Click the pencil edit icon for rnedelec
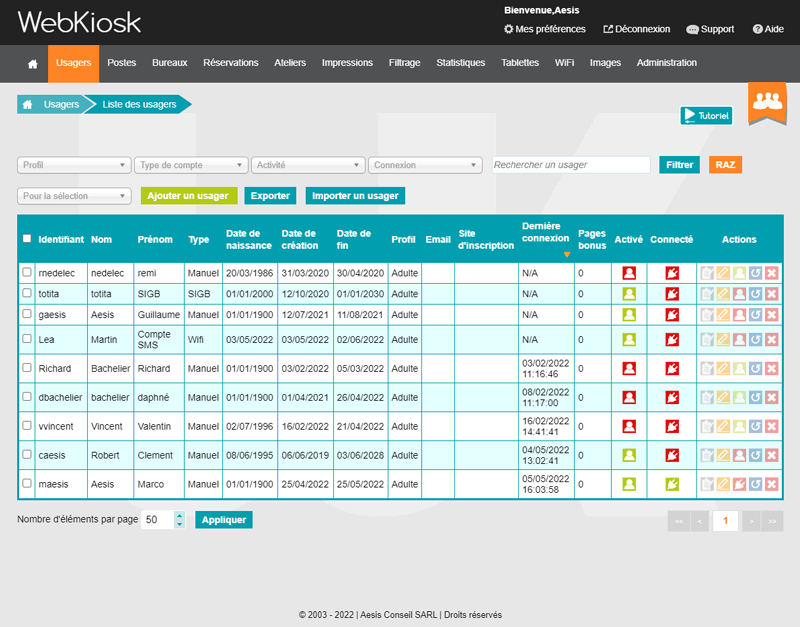 pyautogui.click(x=723, y=273)
